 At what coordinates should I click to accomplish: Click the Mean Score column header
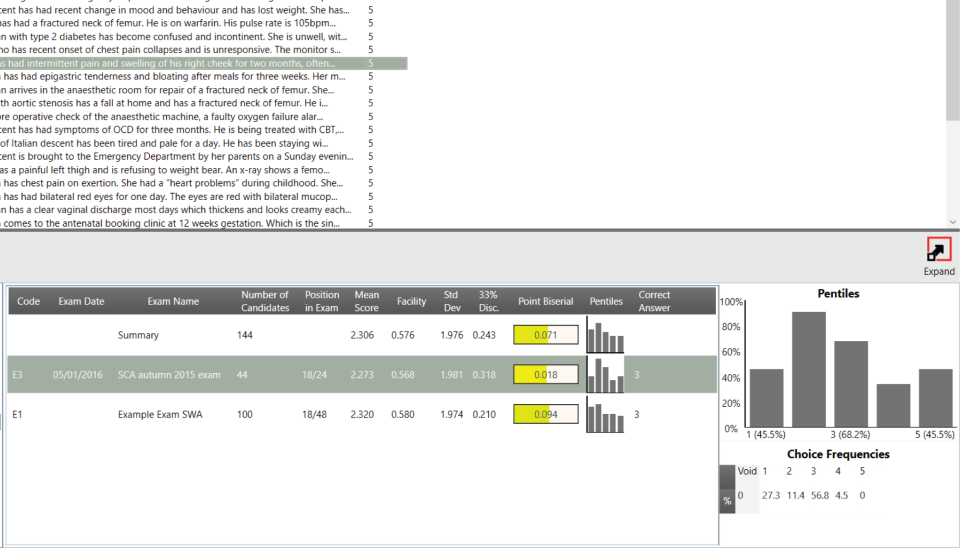pyautogui.click(x=367, y=301)
